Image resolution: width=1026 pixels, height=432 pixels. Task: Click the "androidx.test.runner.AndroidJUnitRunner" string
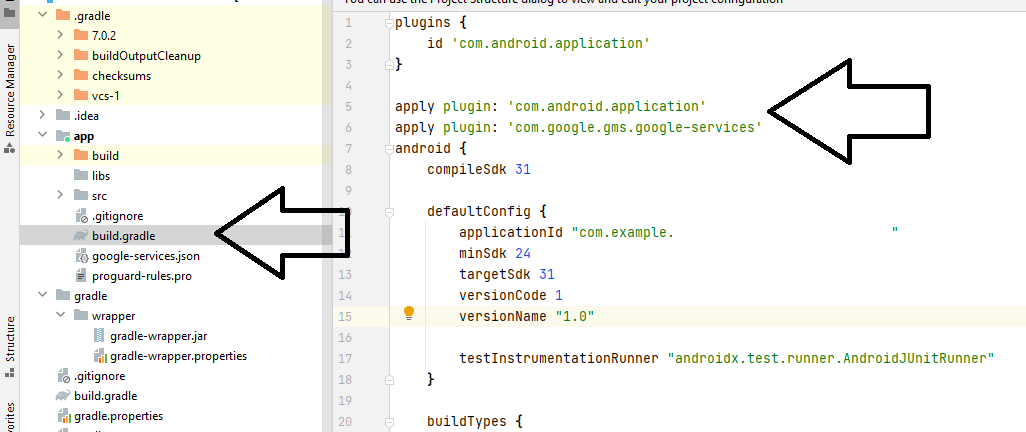coord(831,358)
